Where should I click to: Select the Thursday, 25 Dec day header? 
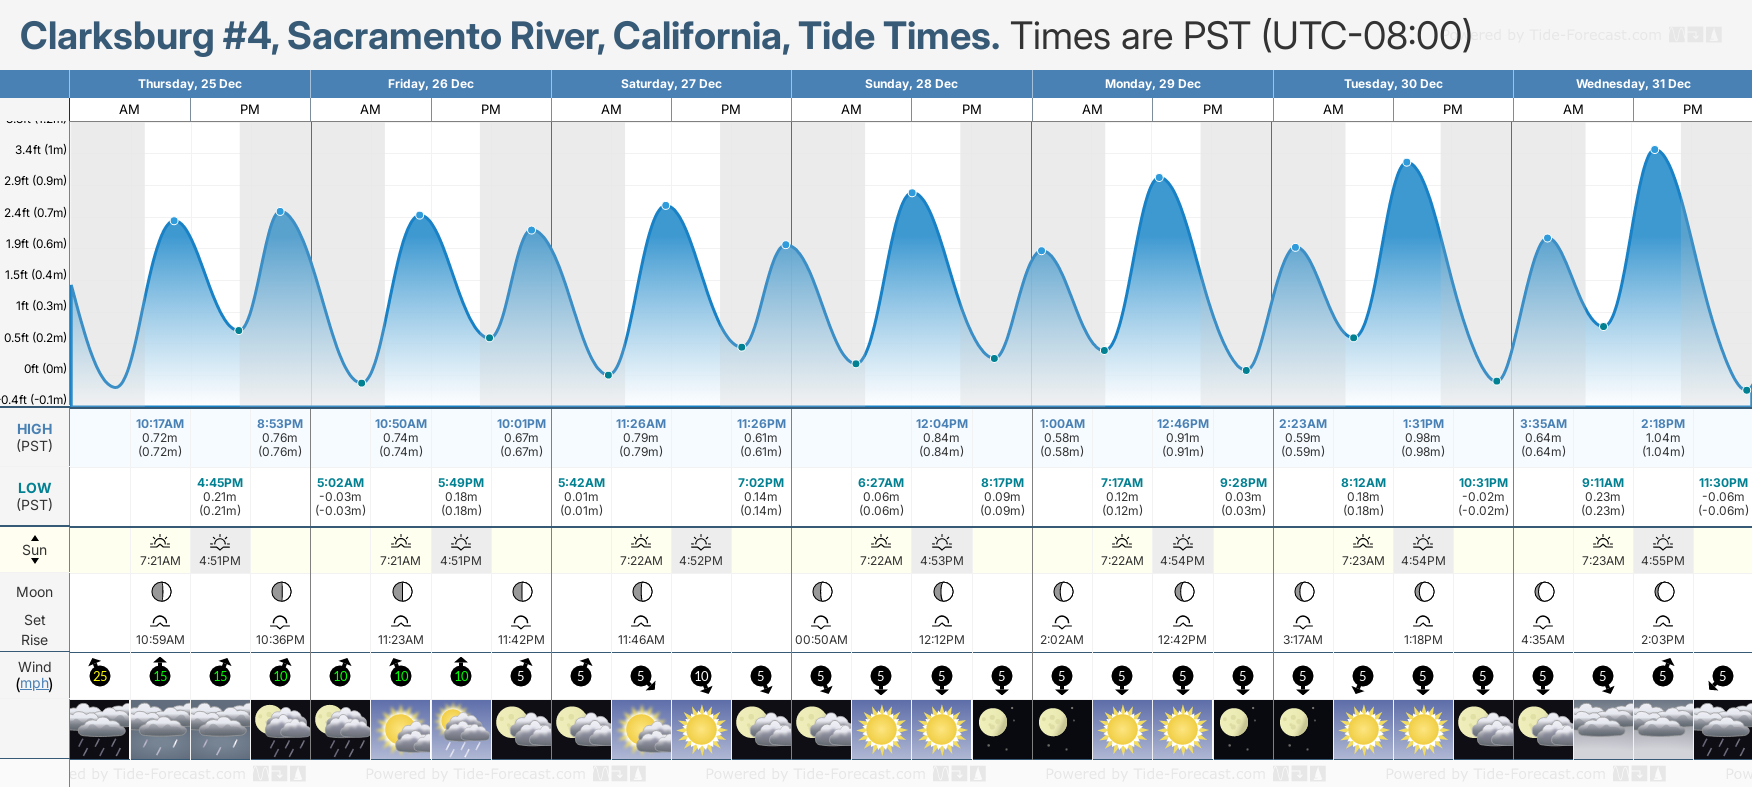click(x=190, y=84)
